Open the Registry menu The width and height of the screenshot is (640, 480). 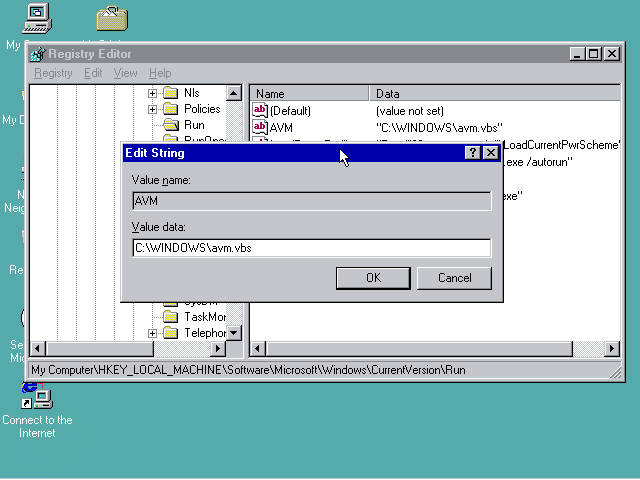pyautogui.click(x=53, y=73)
